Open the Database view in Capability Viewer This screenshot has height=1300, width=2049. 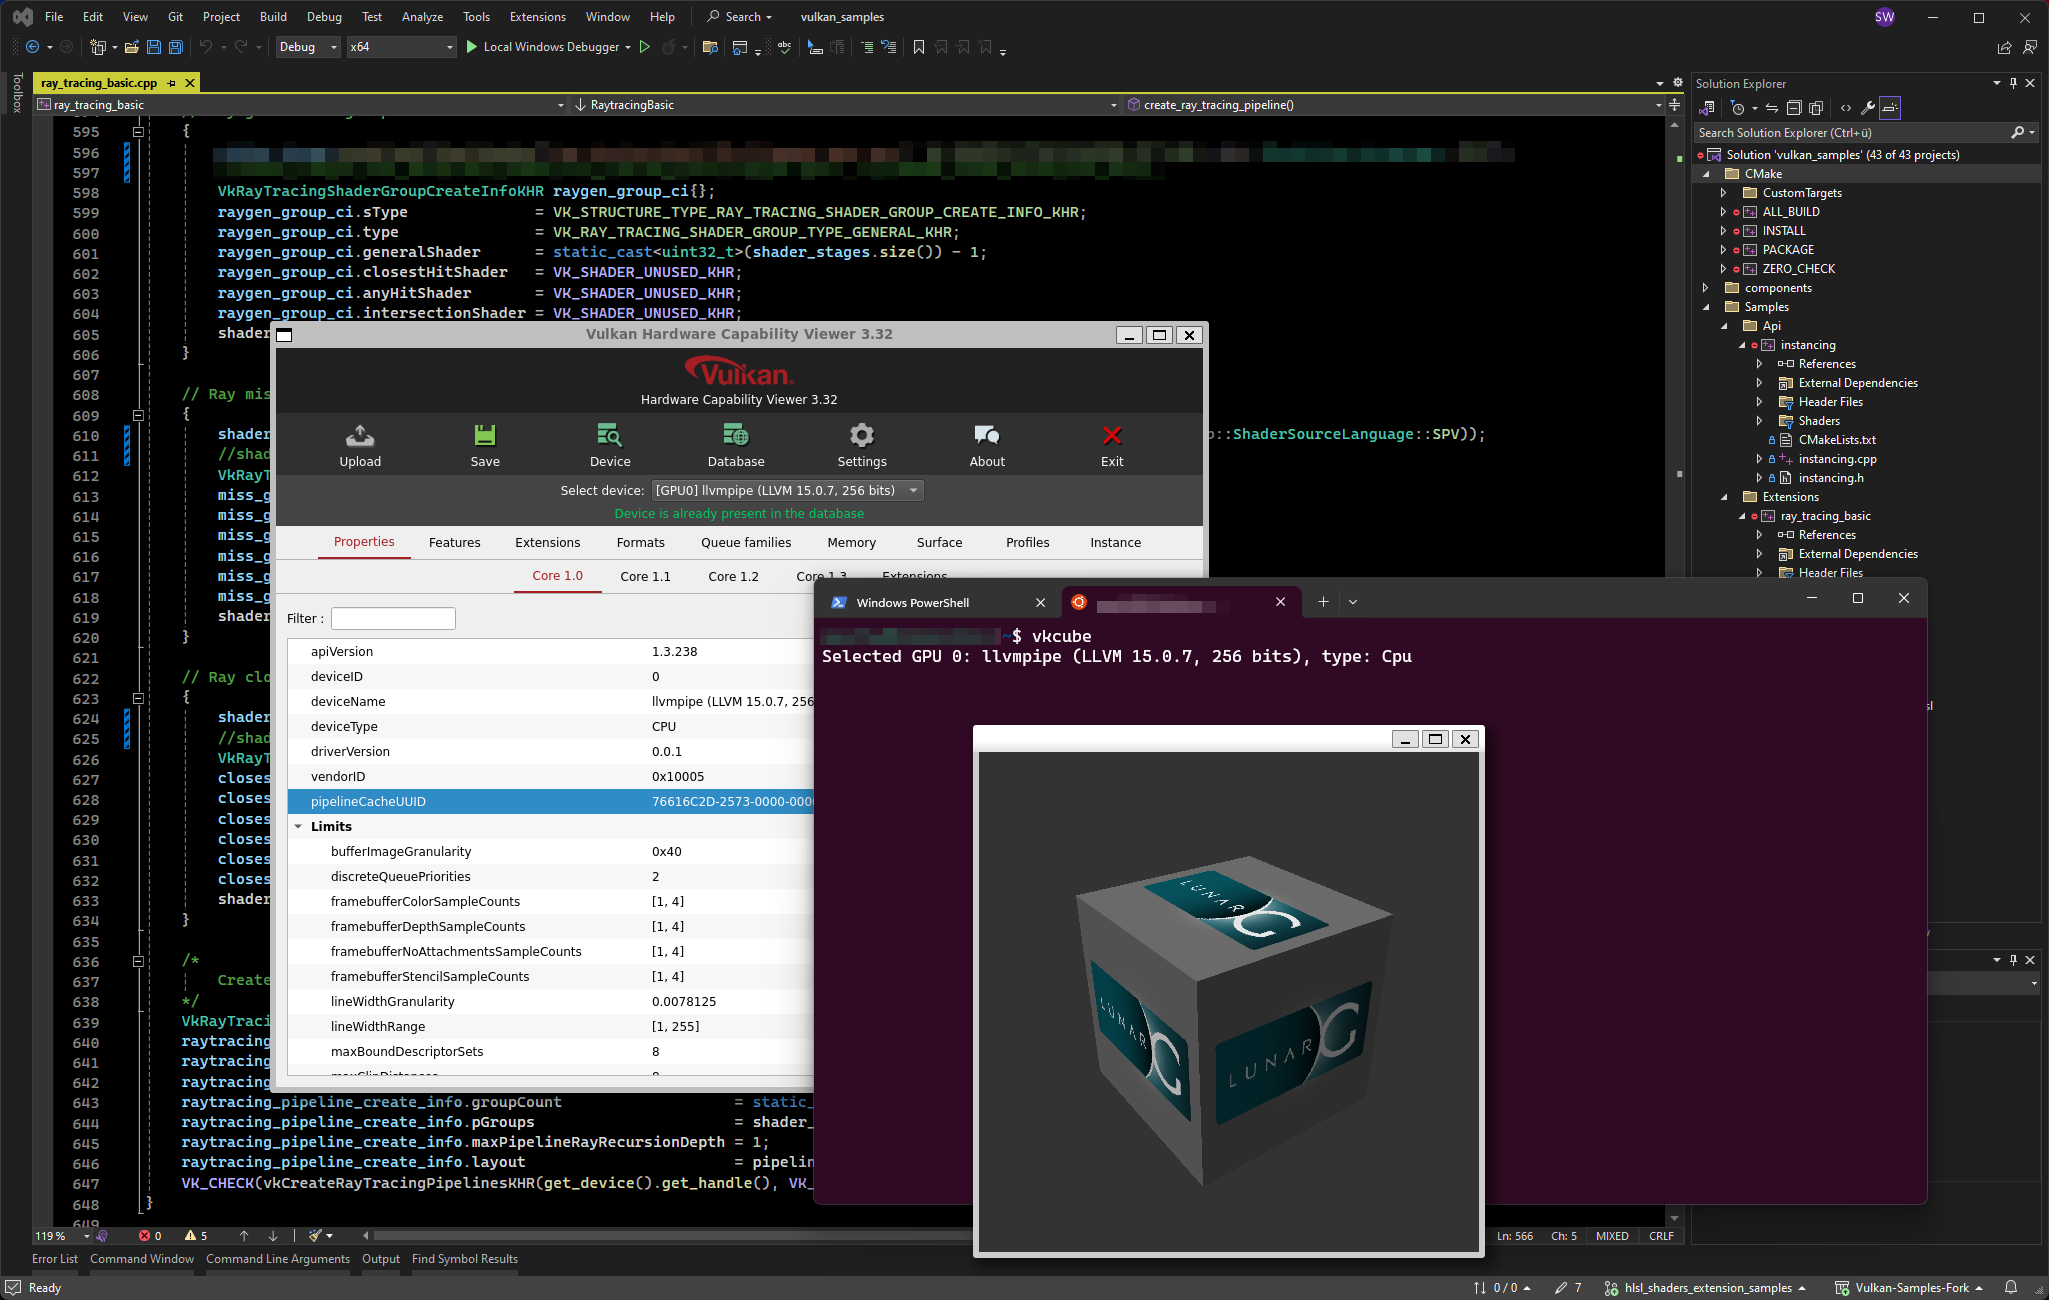[735, 444]
